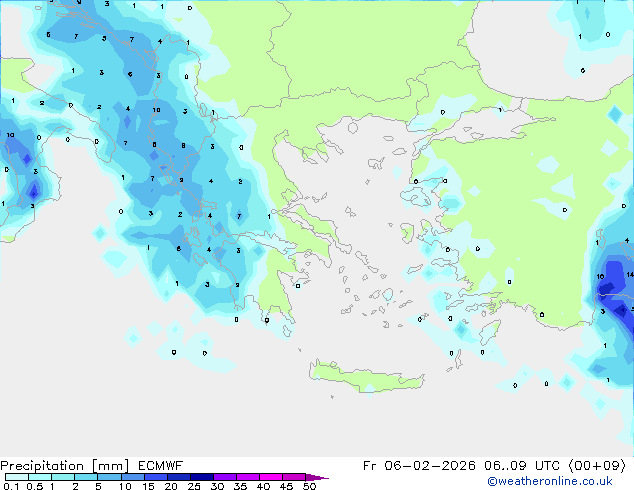
Task: Click the 25–30 mm dark blue swatch
Action: [201, 477]
